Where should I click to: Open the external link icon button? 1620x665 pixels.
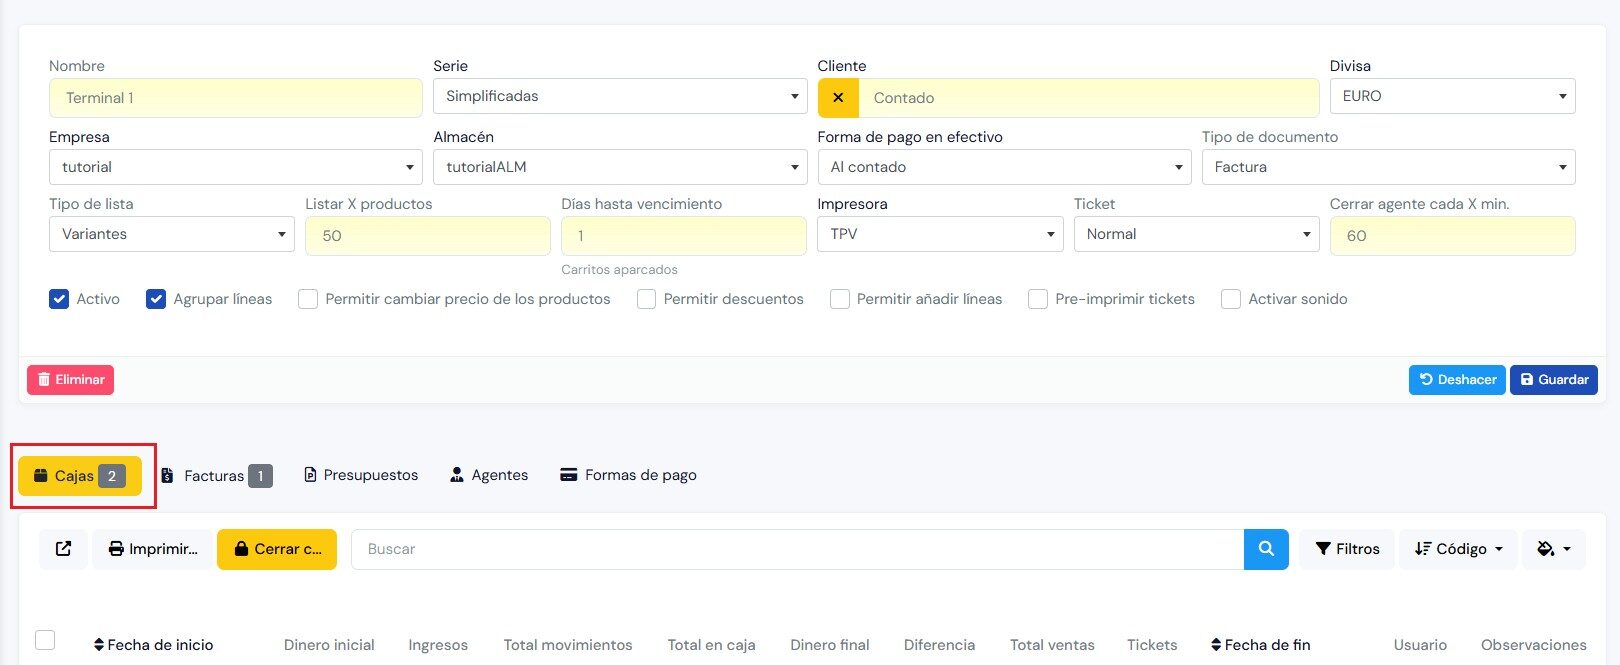[x=64, y=549]
